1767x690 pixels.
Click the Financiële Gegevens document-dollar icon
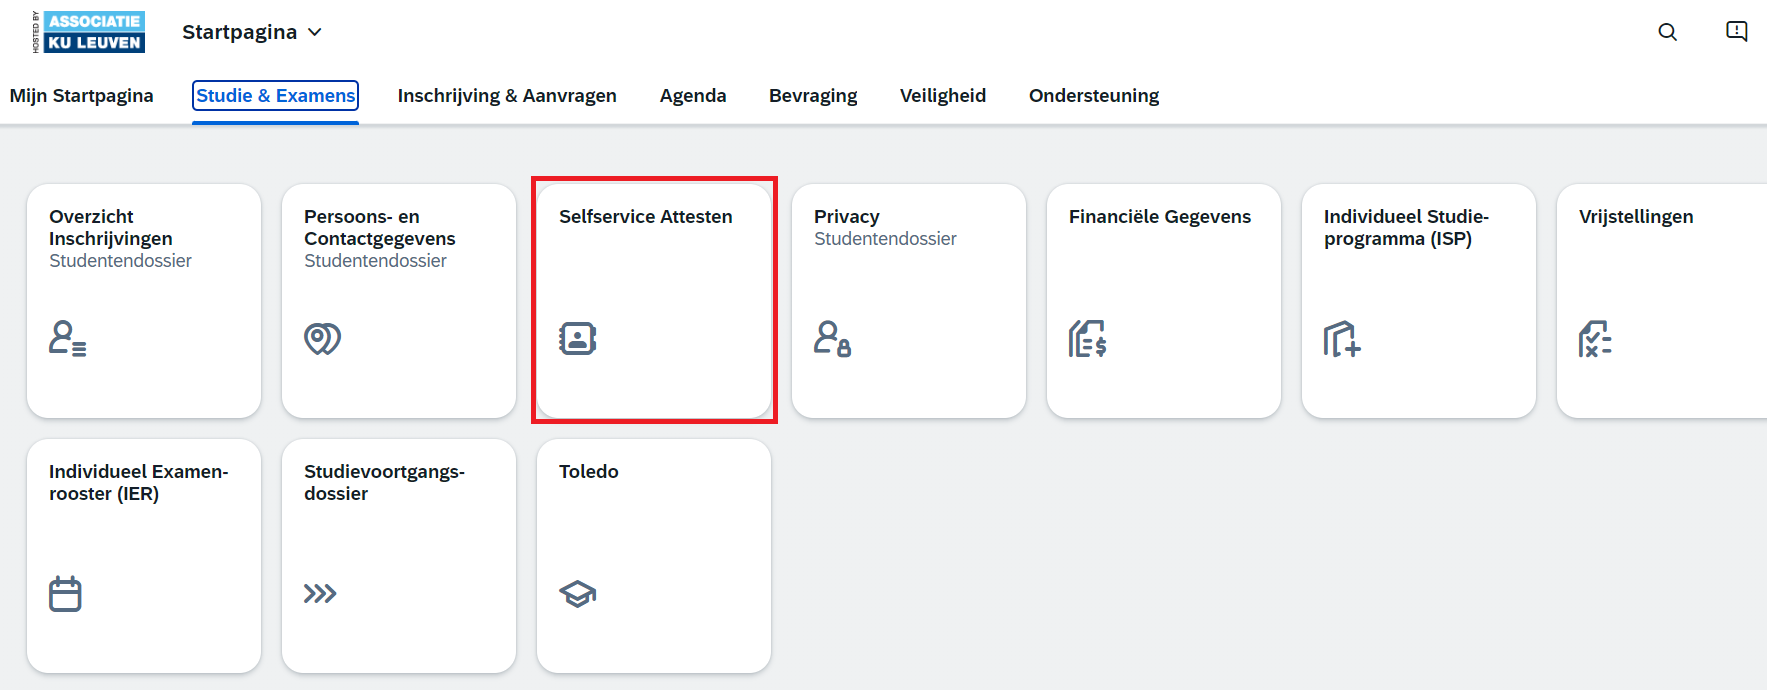[x=1087, y=339]
